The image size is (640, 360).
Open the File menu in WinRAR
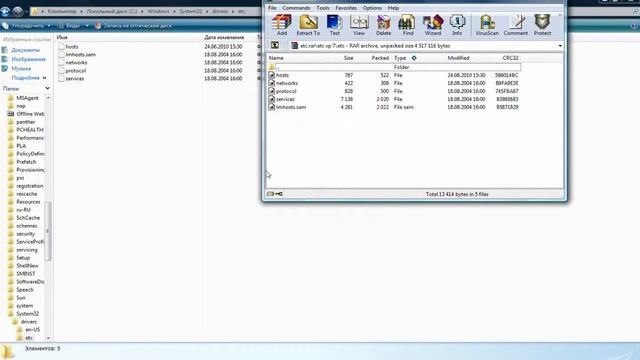[272, 8]
